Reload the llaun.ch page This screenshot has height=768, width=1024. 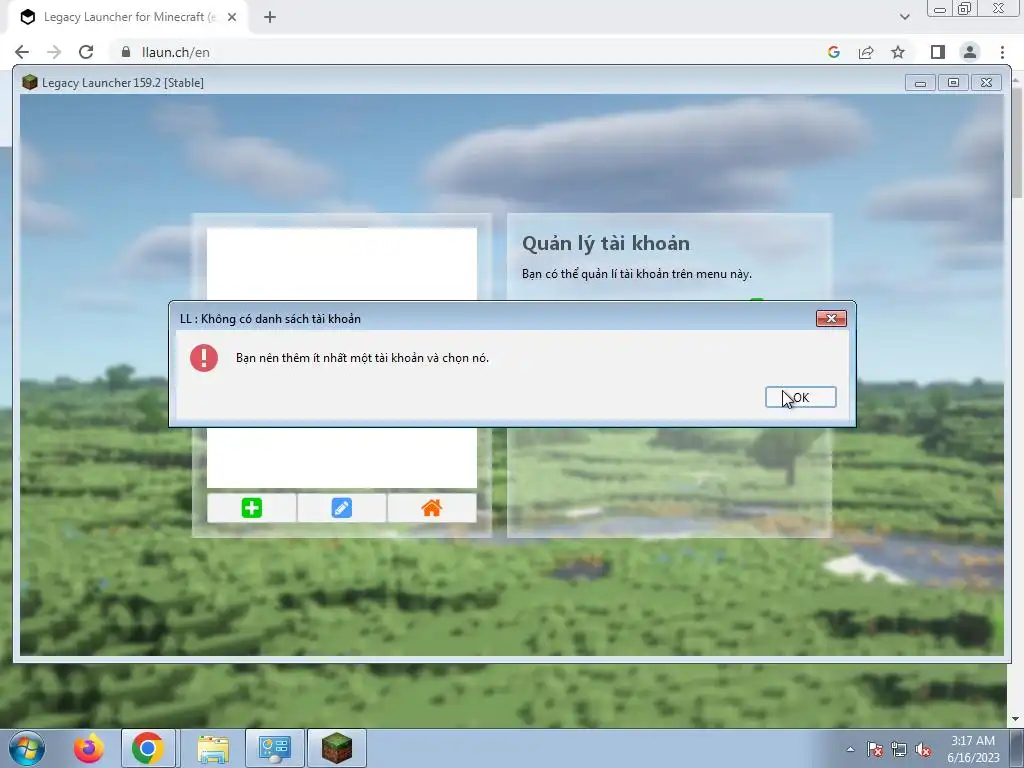[86, 52]
